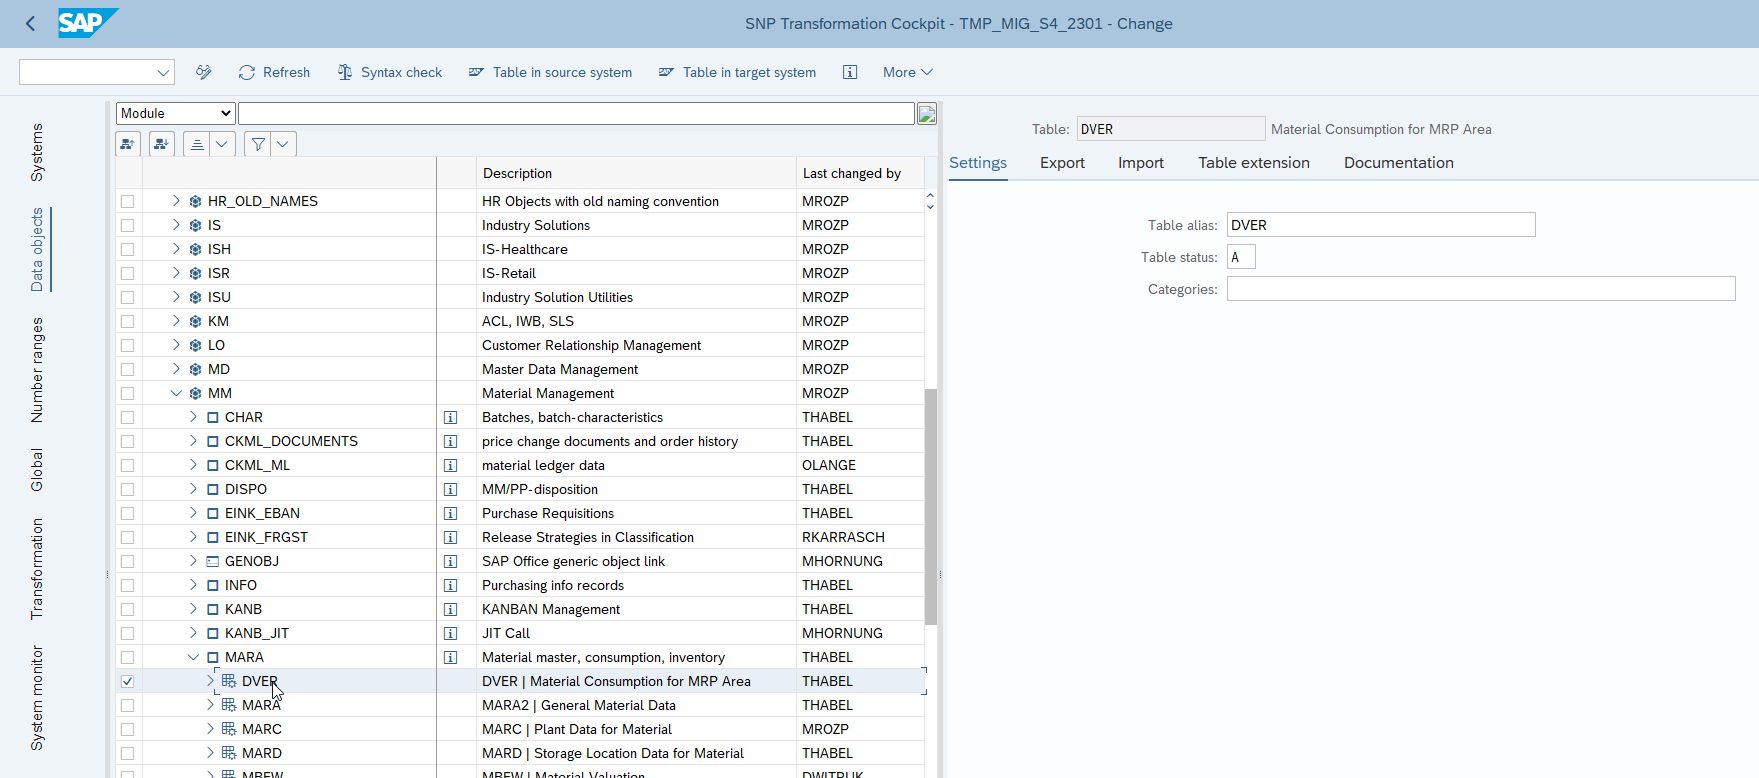The width and height of the screenshot is (1759, 778).
Task: Tick the checkbox for HR_OLD_NAMES row
Action: (x=127, y=201)
